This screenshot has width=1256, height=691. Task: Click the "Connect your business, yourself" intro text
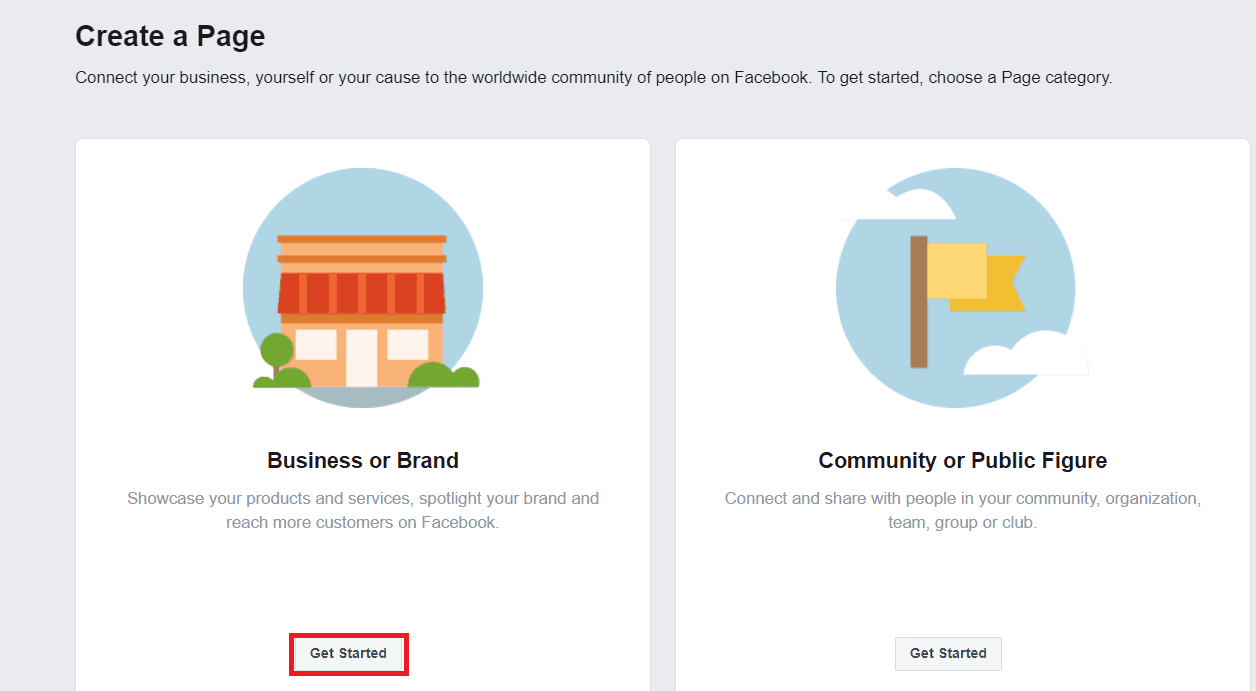pos(594,77)
